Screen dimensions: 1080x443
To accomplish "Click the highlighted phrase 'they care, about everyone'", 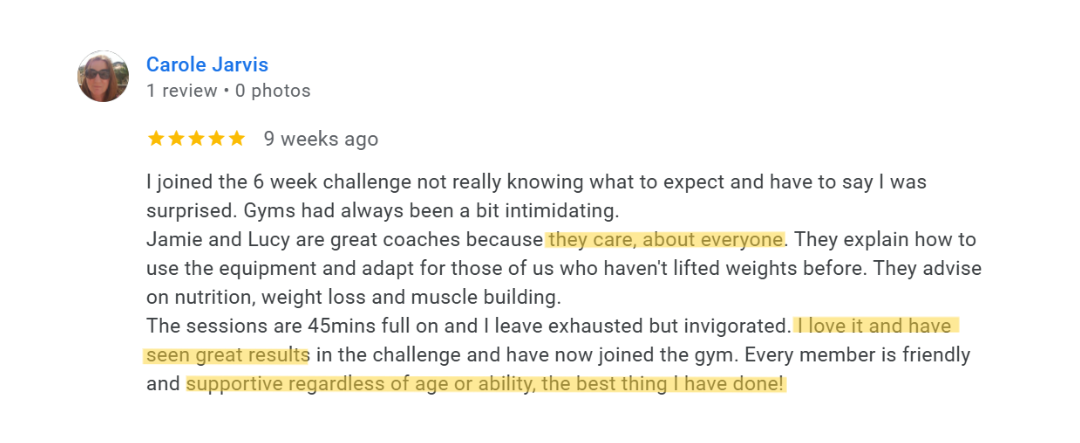I will (665, 240).
